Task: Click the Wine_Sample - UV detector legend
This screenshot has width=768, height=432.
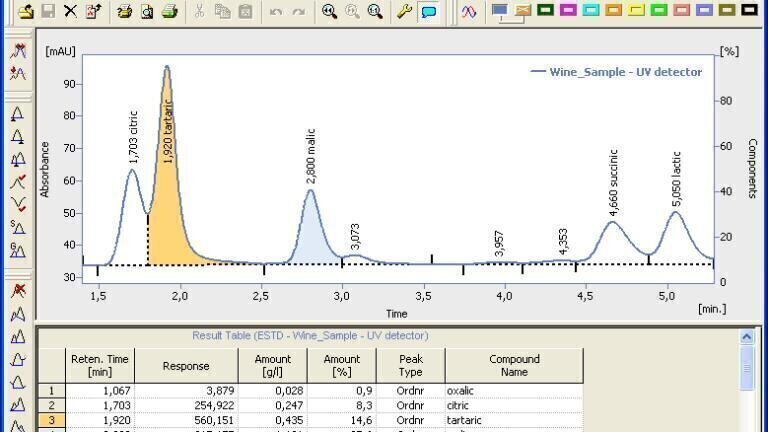Action: [616, 72]
